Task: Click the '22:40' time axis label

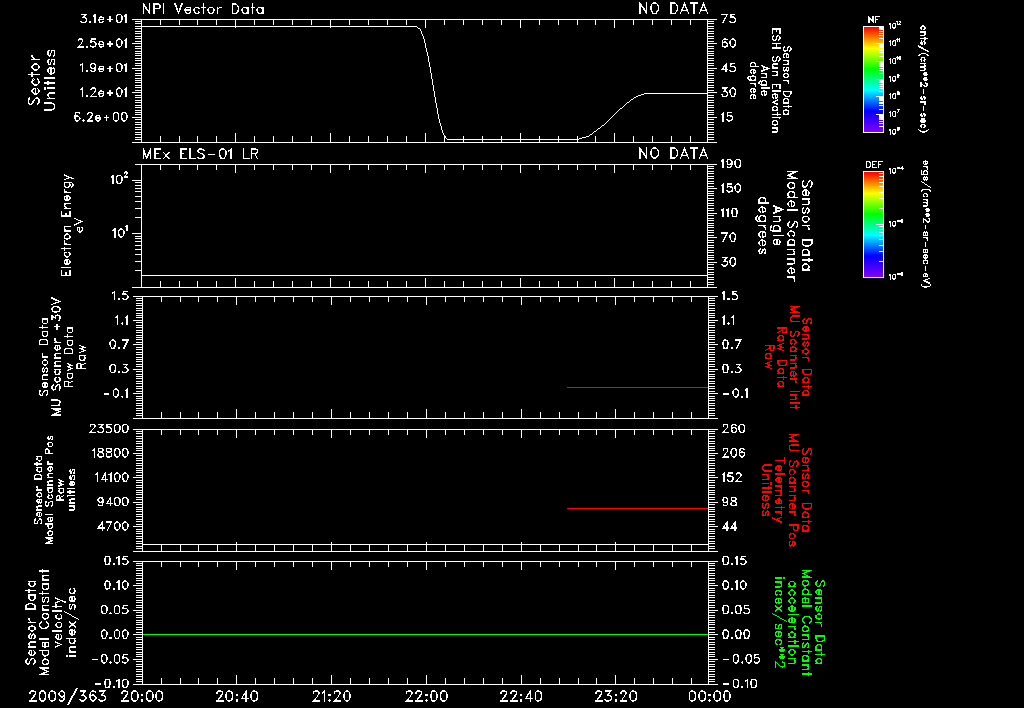Action: [x=520, y=696]
